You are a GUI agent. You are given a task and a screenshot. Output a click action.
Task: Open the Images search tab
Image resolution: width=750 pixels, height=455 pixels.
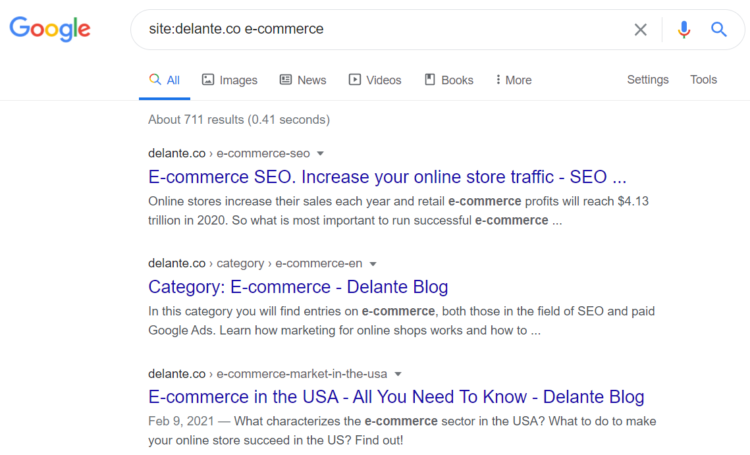point(229,80)
